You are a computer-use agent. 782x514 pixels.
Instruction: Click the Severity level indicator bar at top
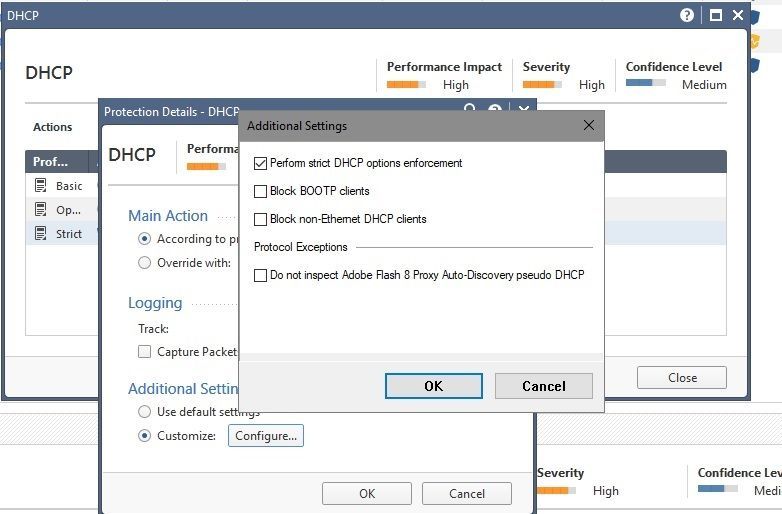click(x=542, y=85)
